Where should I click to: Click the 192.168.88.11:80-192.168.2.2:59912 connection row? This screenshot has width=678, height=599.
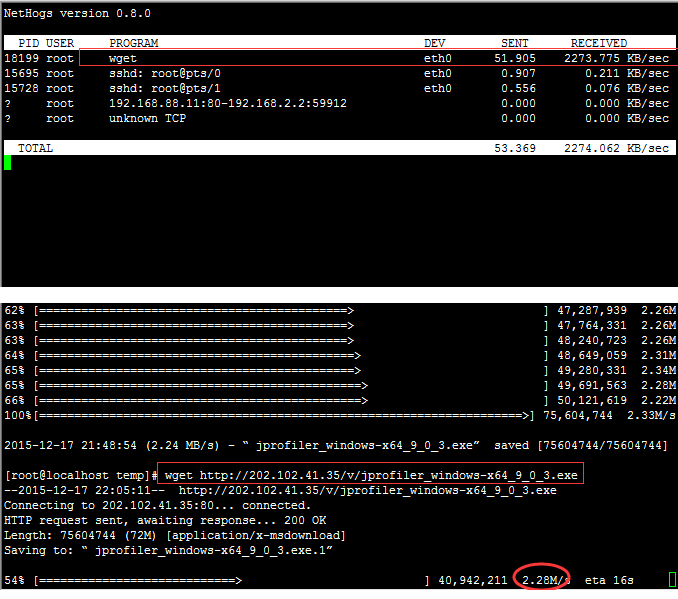(227, 104)
